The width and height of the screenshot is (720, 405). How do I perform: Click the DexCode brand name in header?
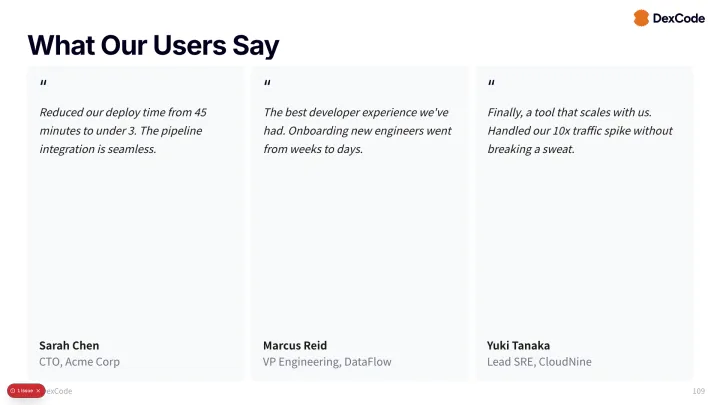tap(679, 18)
